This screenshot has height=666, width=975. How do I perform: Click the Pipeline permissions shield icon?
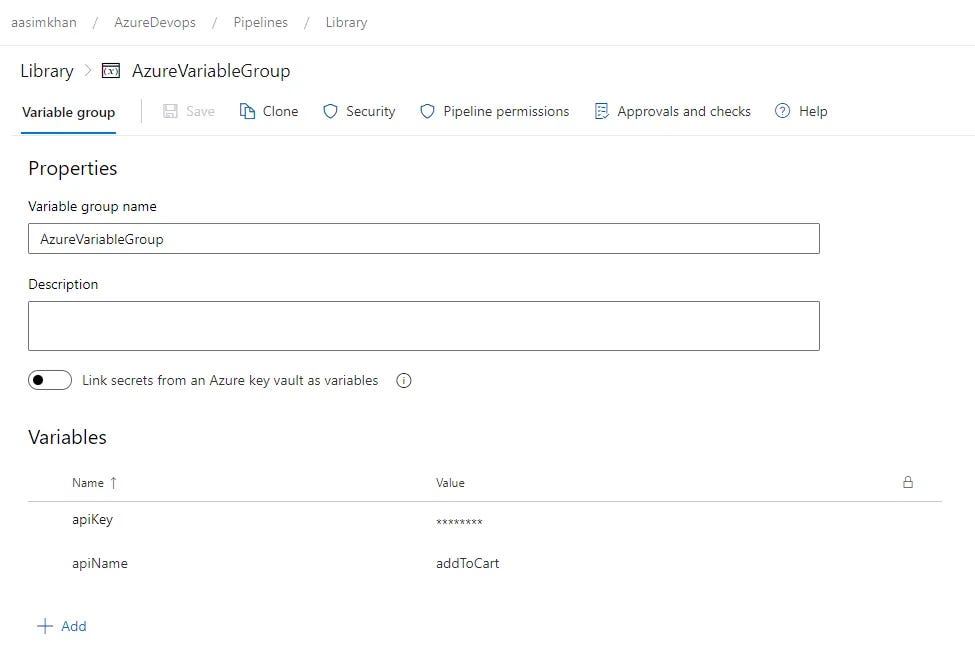(x=427, y=111)
